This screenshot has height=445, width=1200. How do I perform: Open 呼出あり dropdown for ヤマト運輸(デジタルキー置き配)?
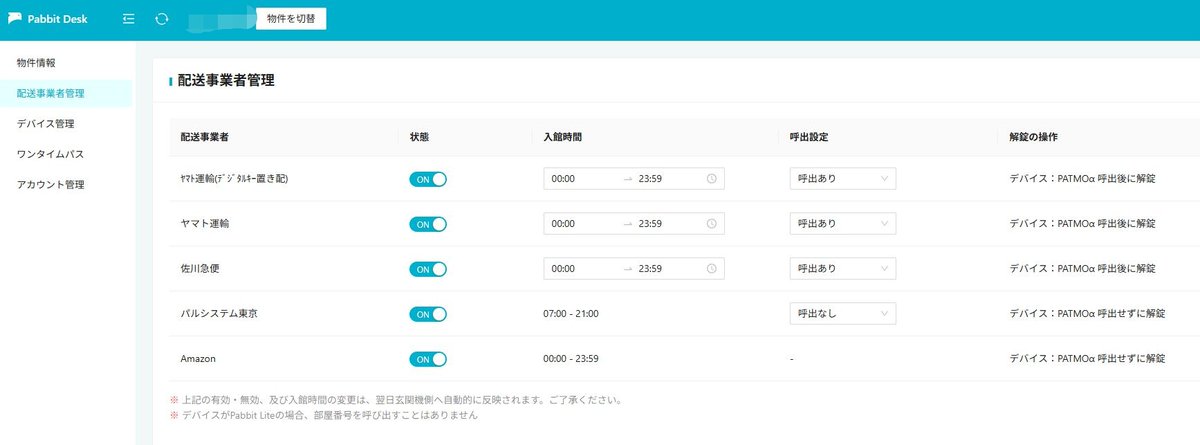(x=842, y=179)
